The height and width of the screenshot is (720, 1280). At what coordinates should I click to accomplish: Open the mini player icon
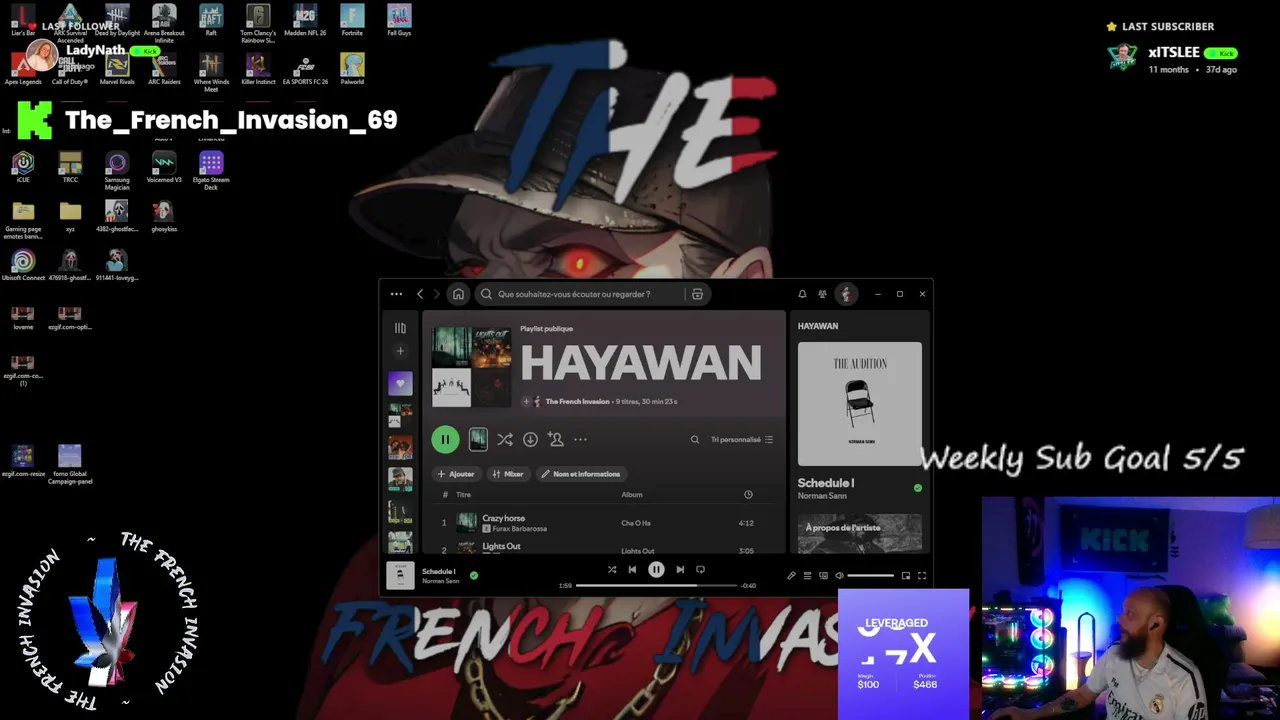tap(906, 575)
